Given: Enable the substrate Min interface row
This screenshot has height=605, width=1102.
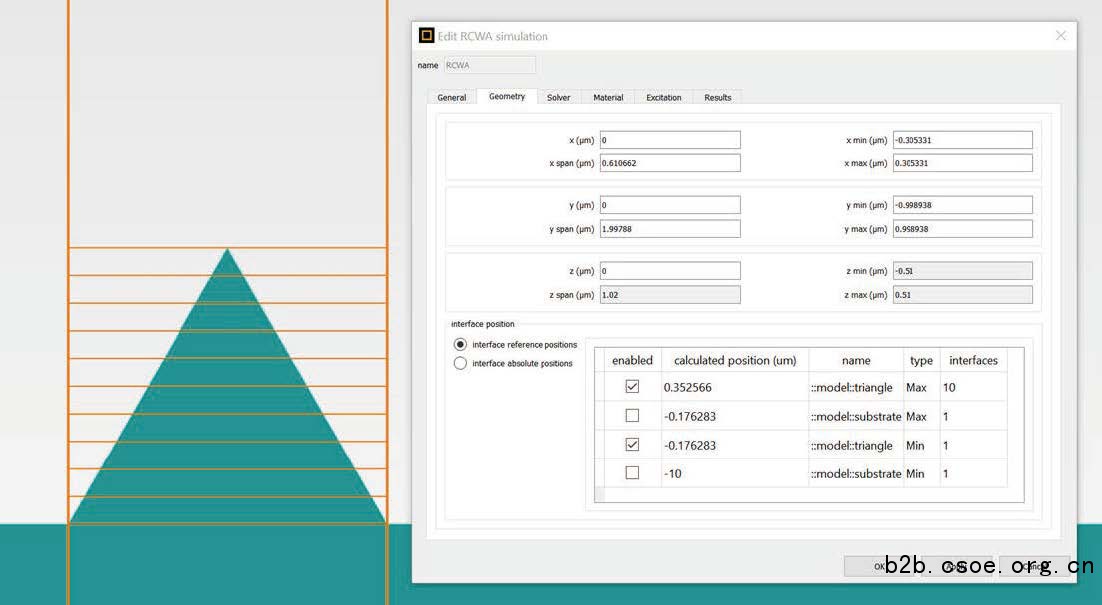Looking at the screenshot, I should (632, 473).
